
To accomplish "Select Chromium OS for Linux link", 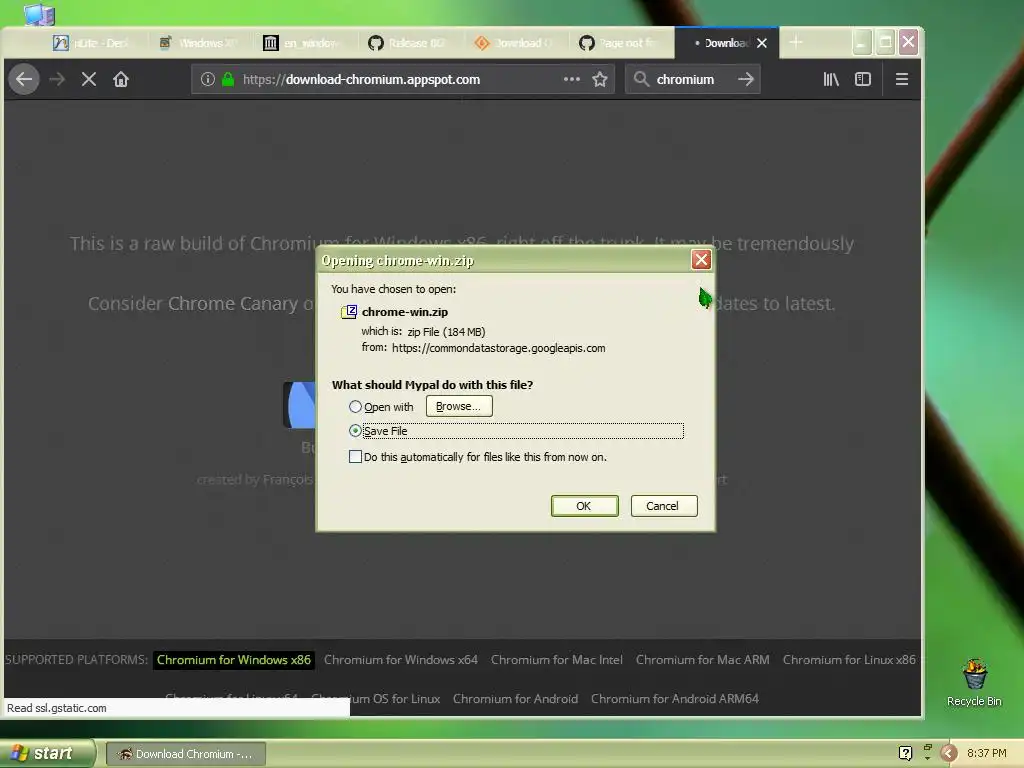I will pos(396,699).
